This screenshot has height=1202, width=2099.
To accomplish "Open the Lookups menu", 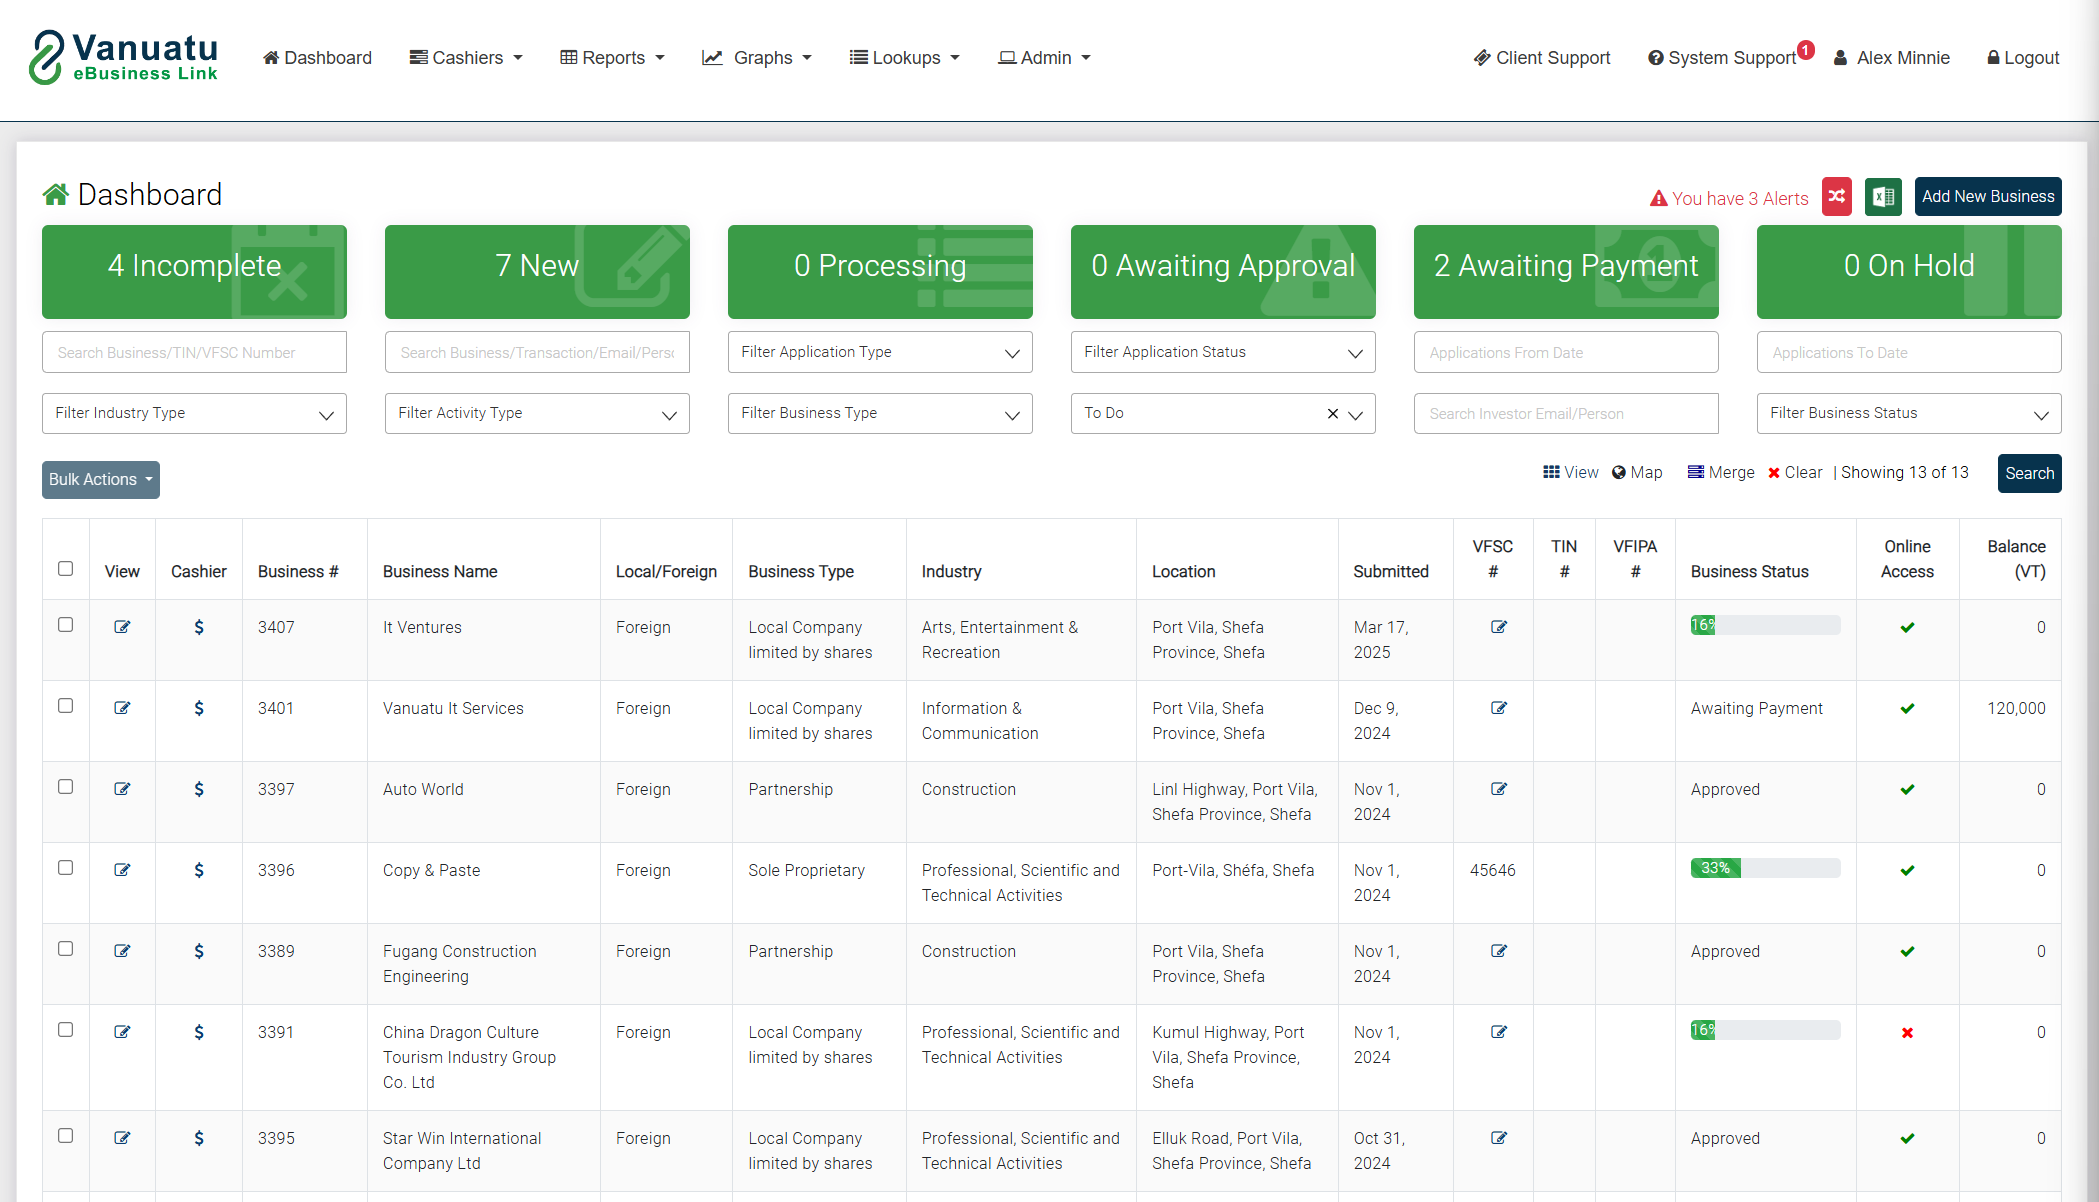I will [904, 58].
